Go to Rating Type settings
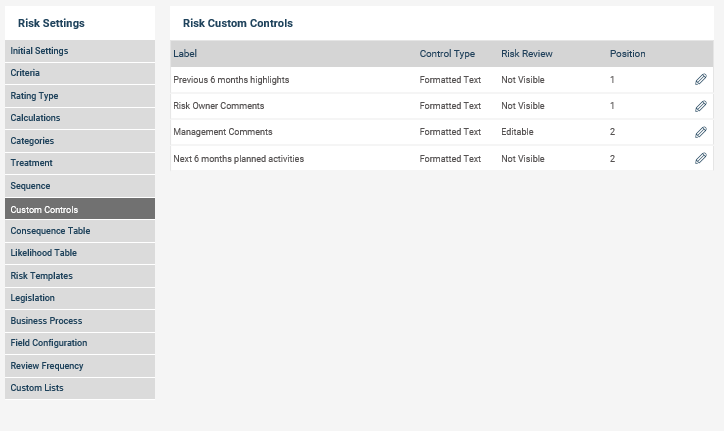The width and height of the screenshot is (724, 431). pyautogui.click(x=80, y=96)
